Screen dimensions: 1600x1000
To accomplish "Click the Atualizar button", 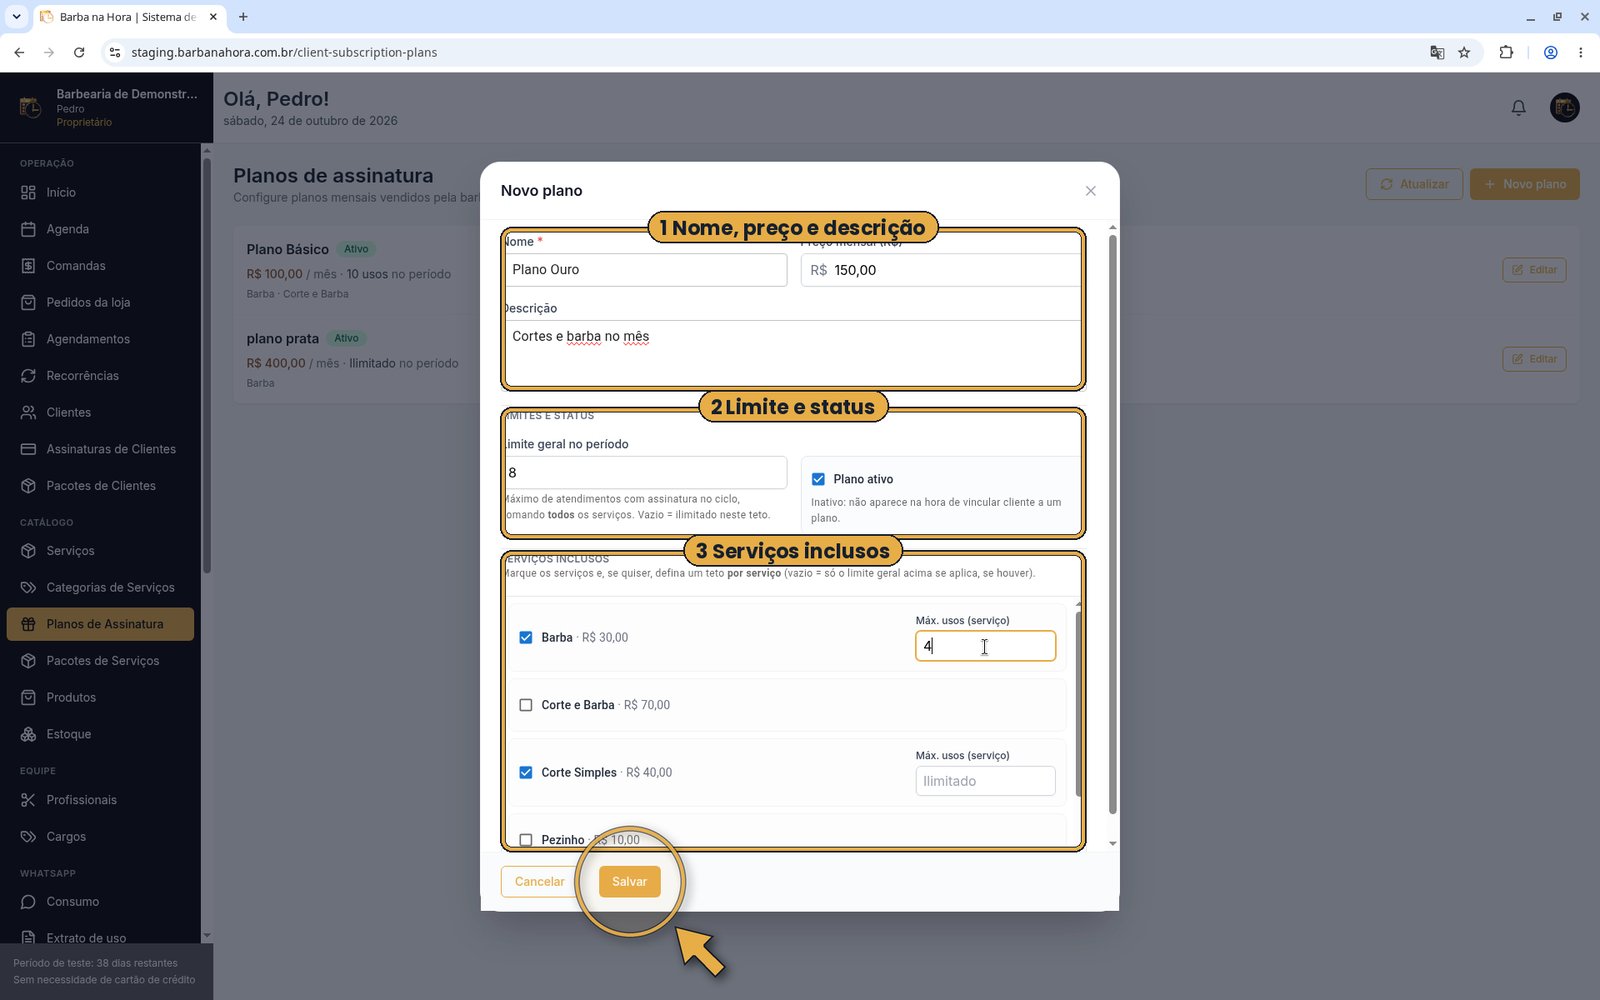I will [x=1414, y=184].
